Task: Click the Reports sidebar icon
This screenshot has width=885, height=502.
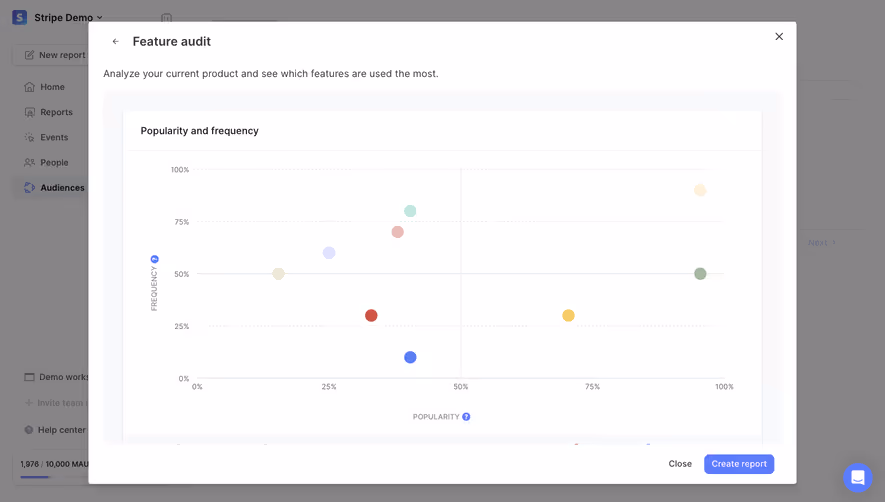Action: 29,112
